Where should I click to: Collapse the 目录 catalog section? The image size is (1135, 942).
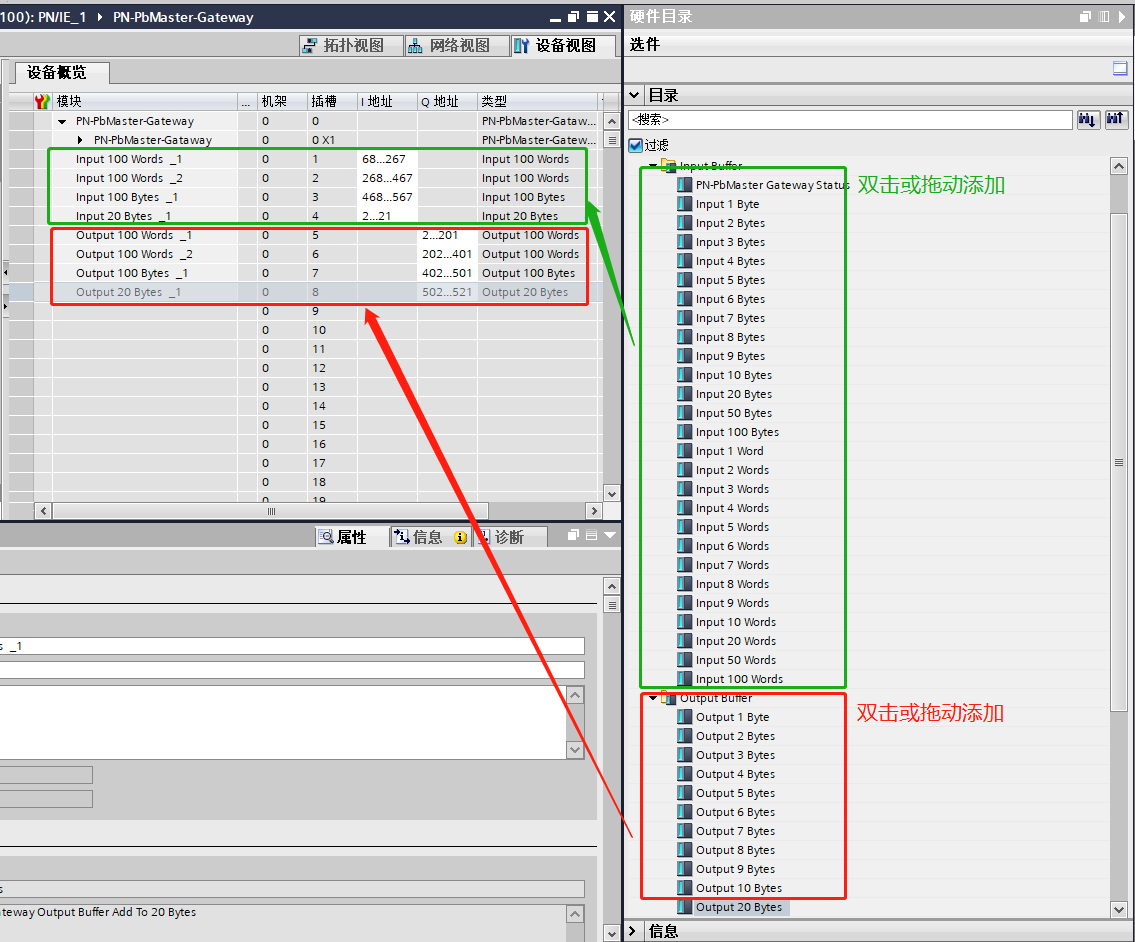point(634,95)
